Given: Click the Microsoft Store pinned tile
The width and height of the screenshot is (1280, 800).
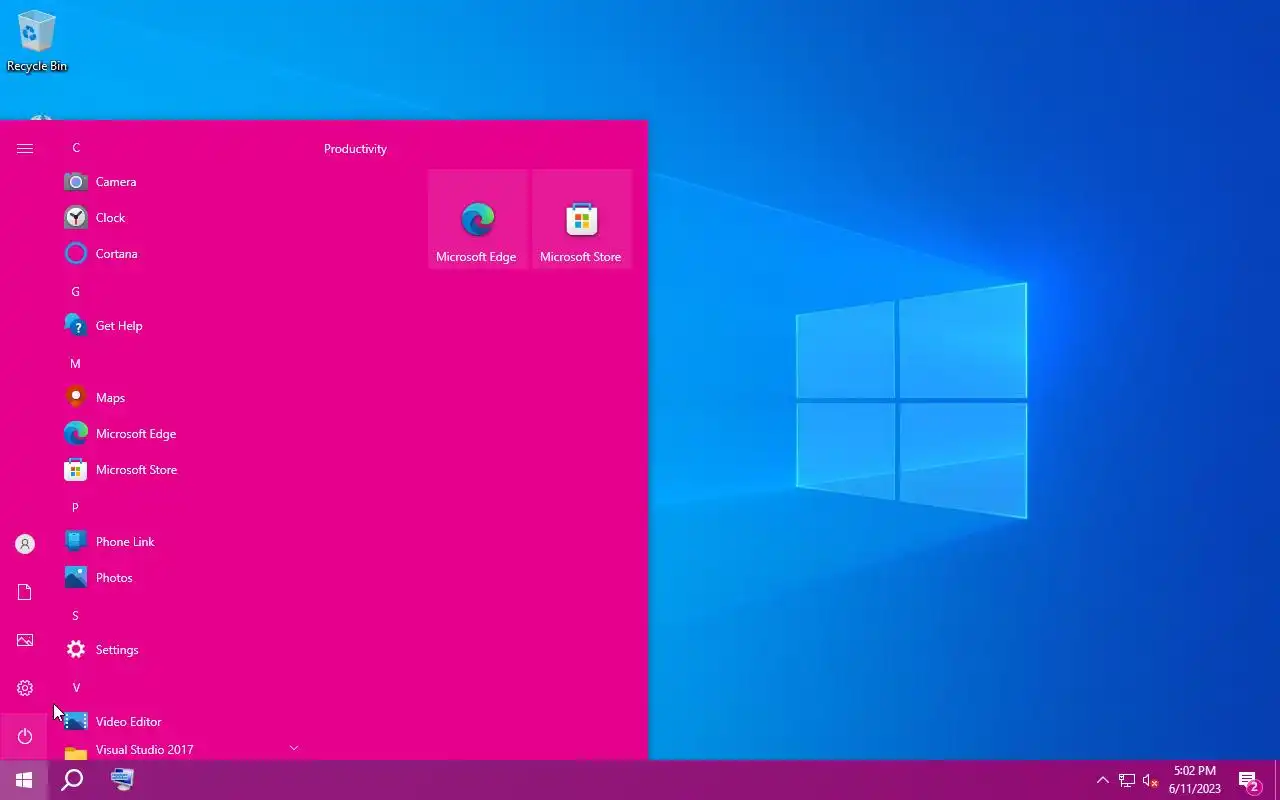Looking at the screenshot, I should coord(581,219).
